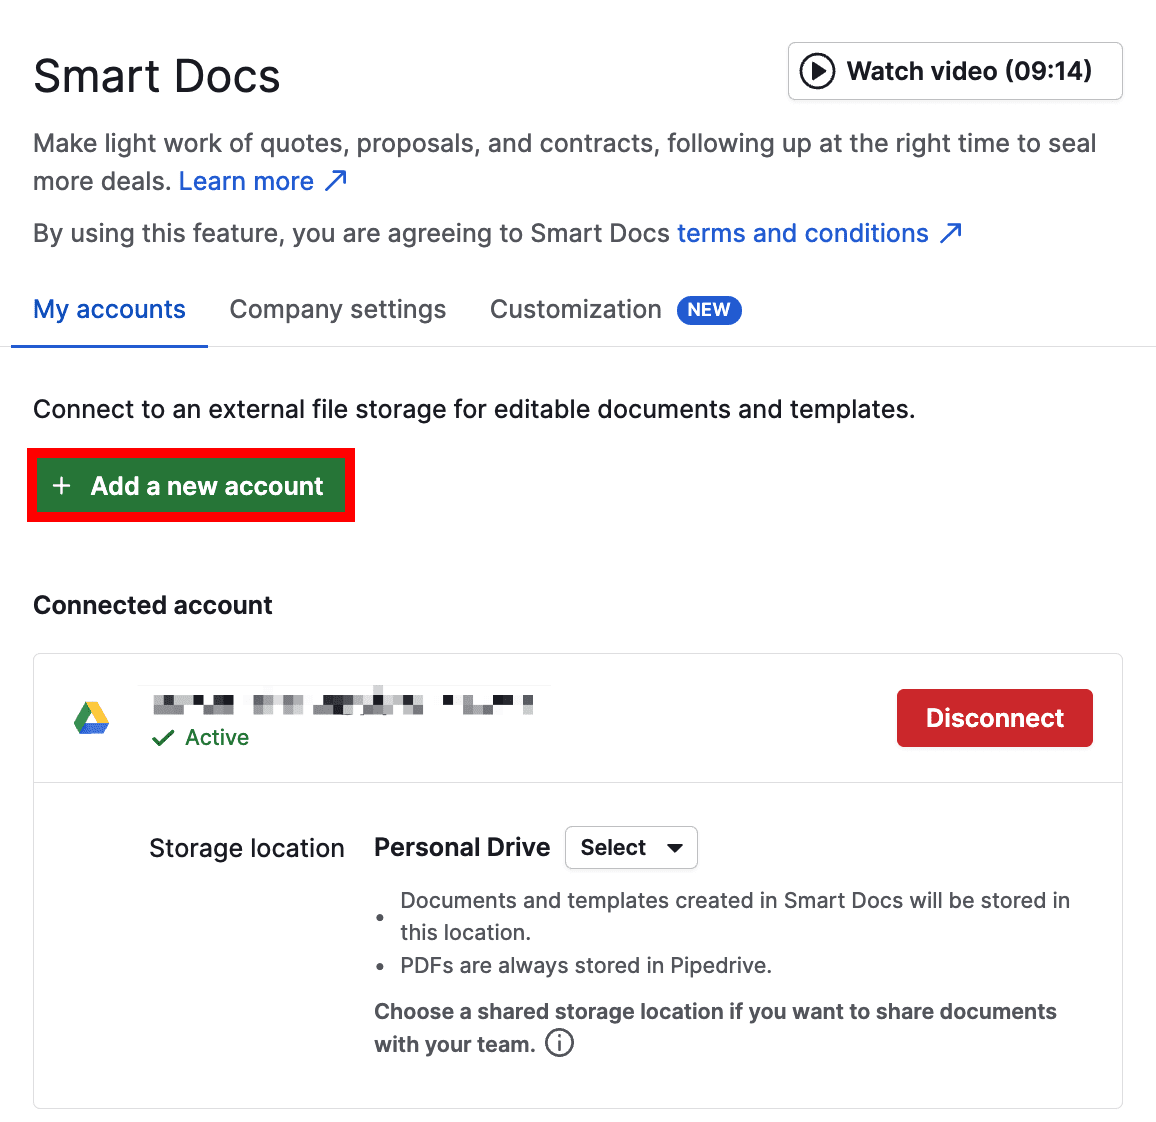Open the Smart Docs terms and conditions
Viewport: 1156px width, 1122px height.
(803, 232)
